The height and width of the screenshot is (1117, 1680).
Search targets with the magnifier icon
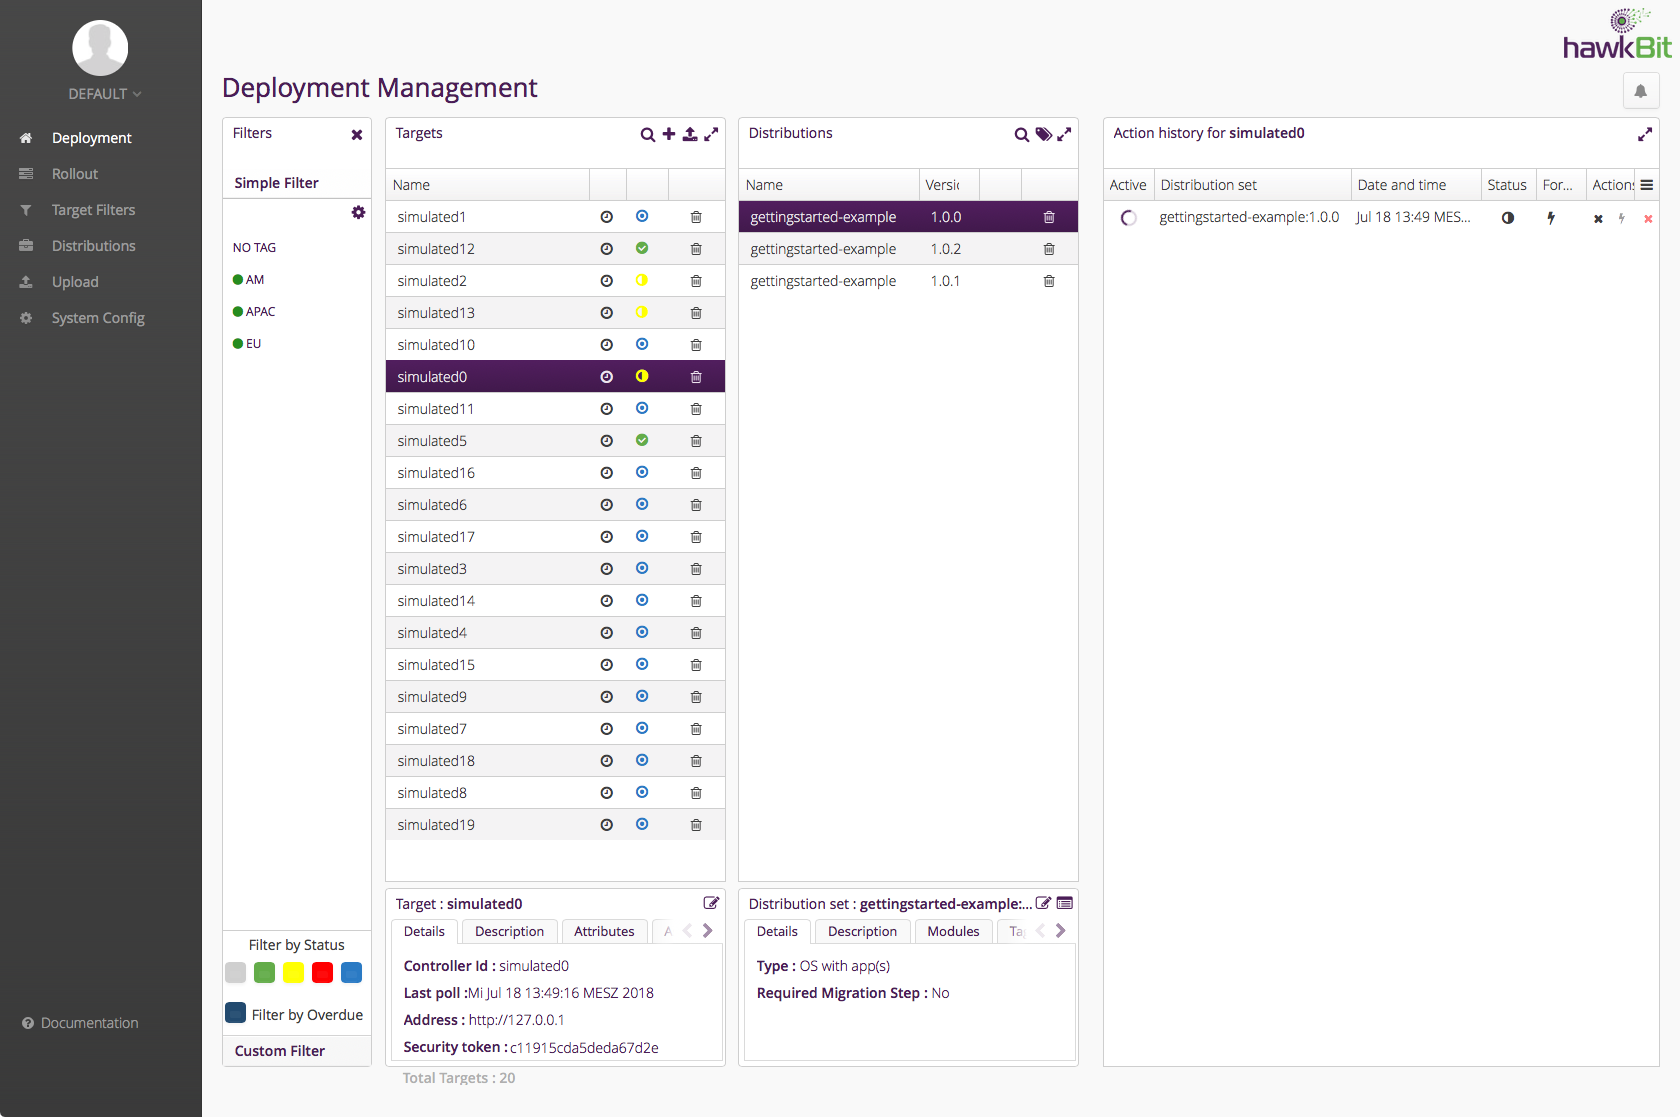[x=648, y=135]
